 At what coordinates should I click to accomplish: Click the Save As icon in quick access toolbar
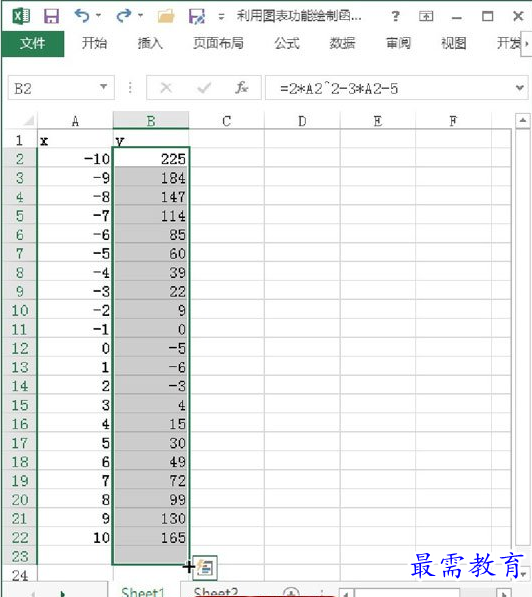click(x=197, y=16)
